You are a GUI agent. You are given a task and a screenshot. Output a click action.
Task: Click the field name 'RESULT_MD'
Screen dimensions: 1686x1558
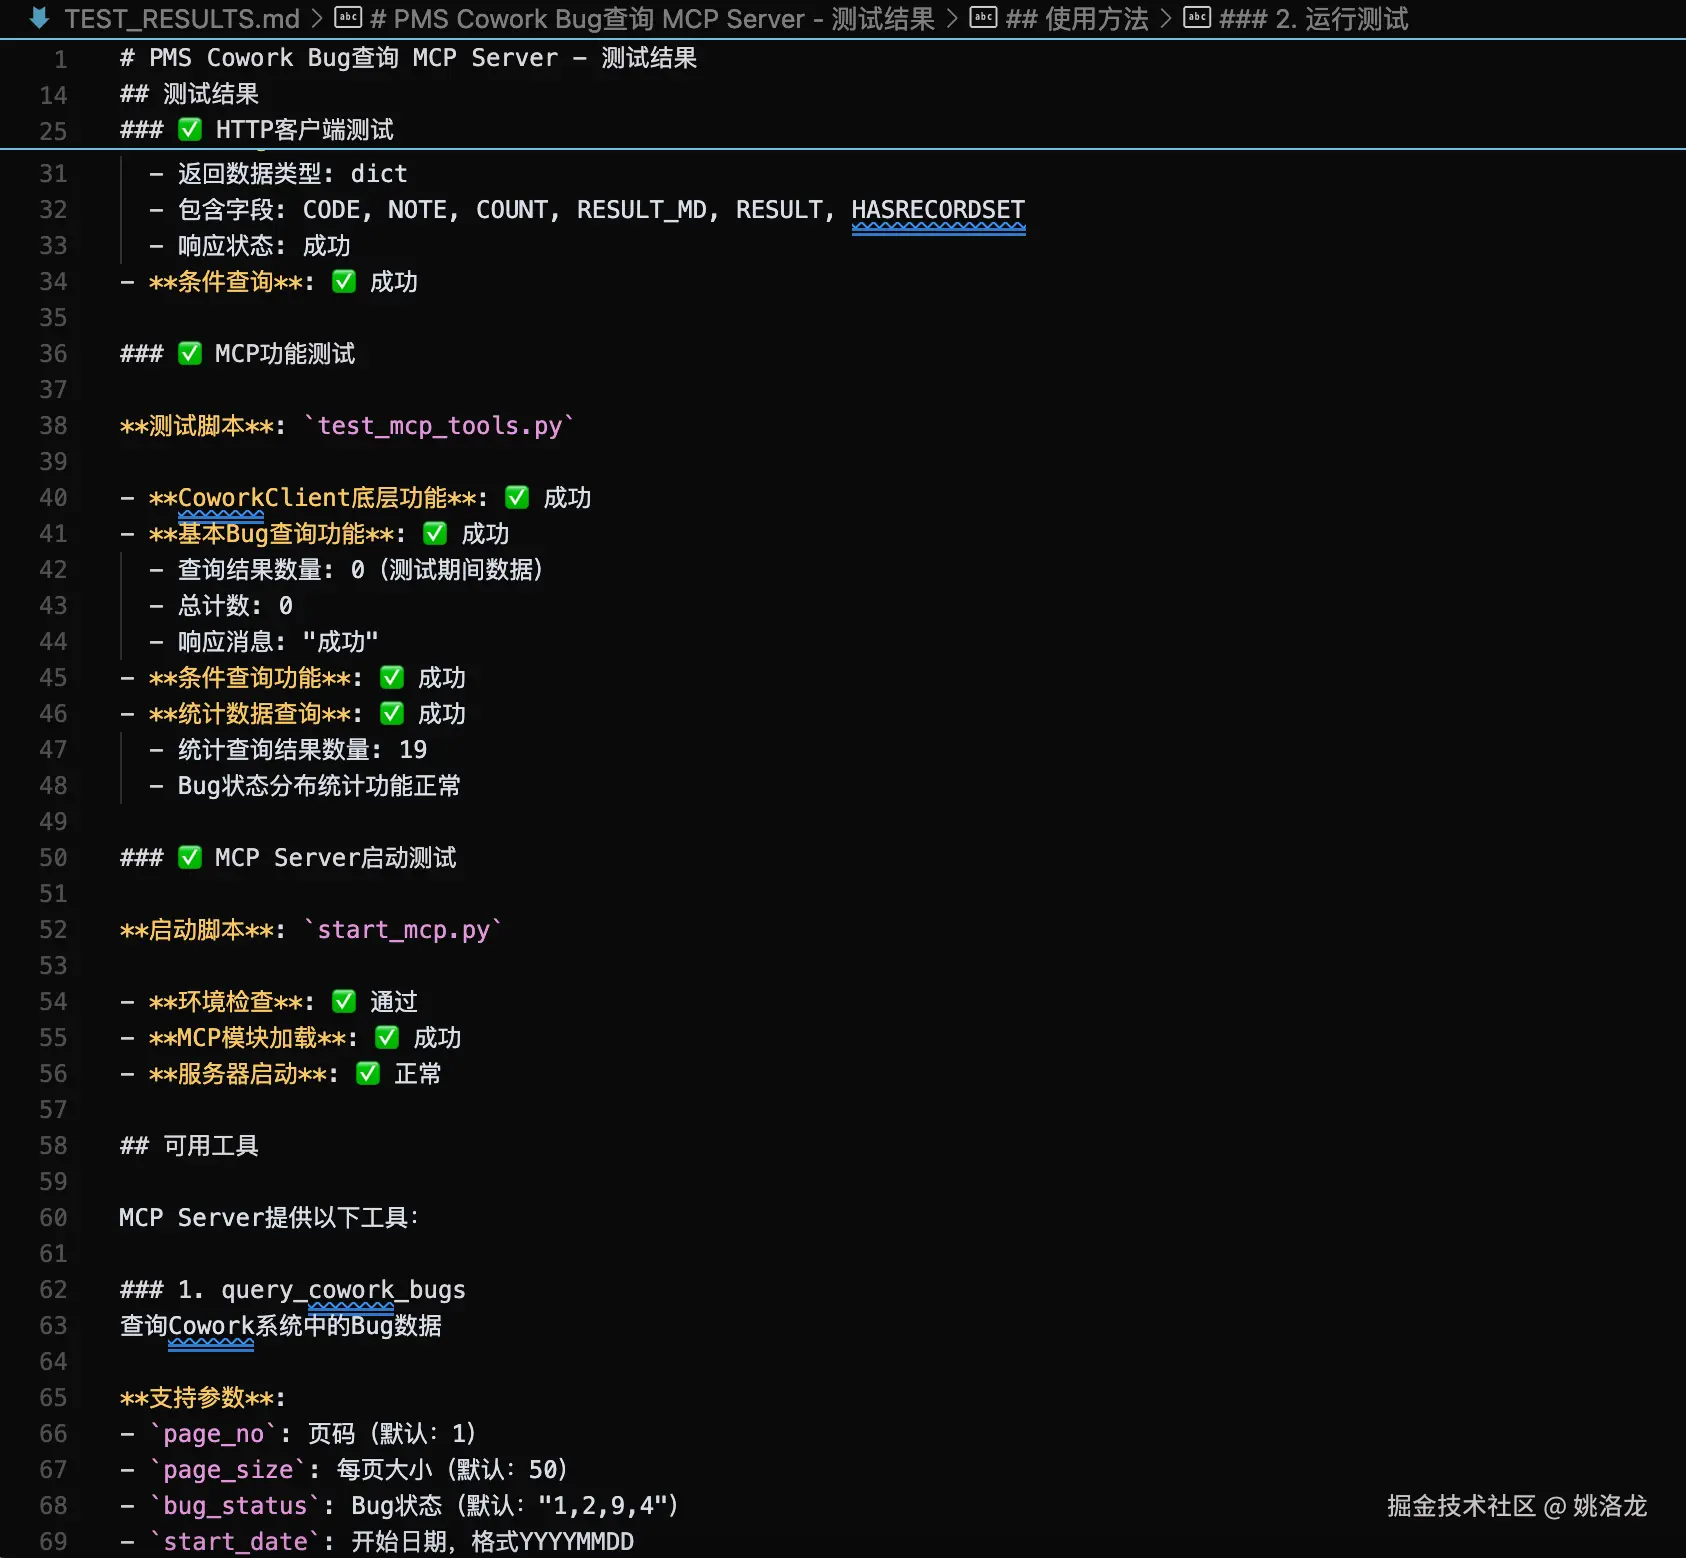click(642, 210)
